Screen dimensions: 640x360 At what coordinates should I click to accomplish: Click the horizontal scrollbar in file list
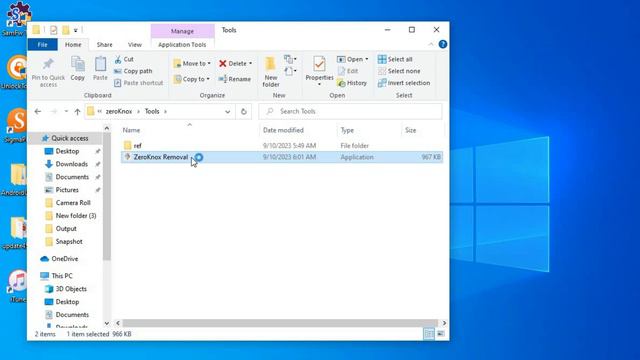click(280, 323)
